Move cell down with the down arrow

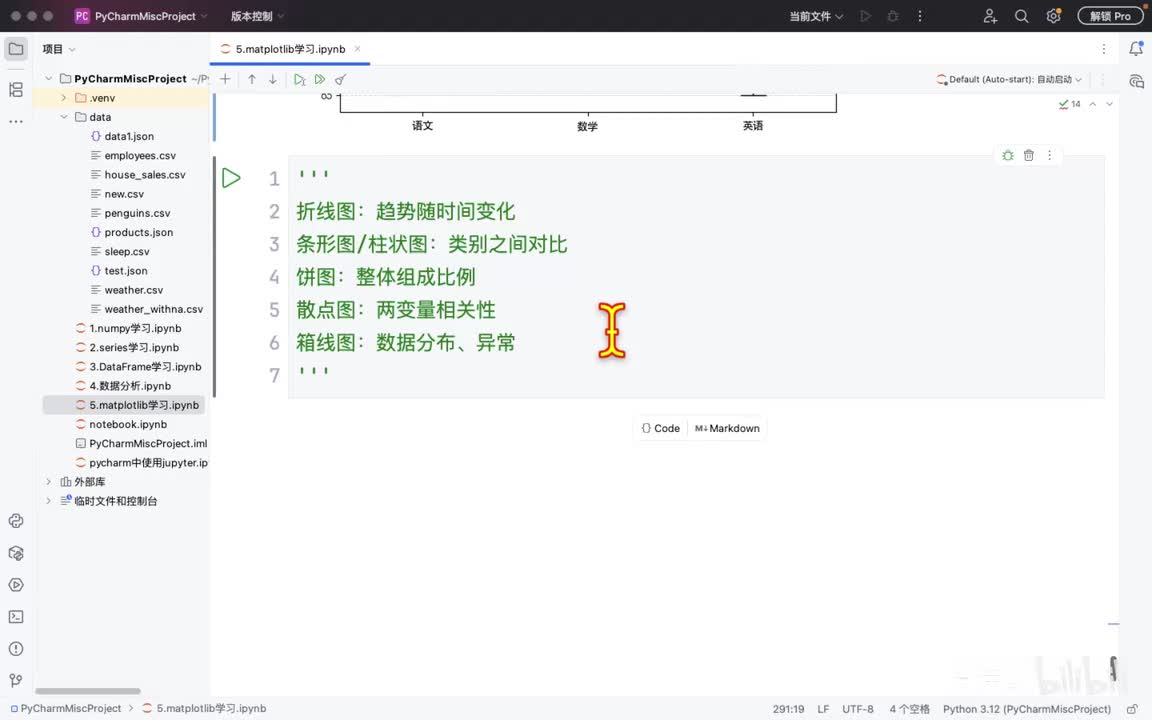273,79
